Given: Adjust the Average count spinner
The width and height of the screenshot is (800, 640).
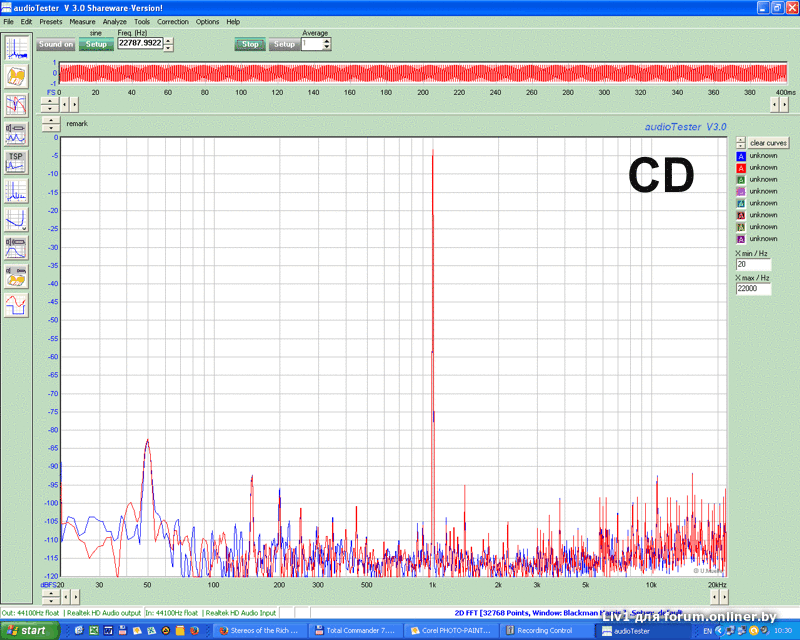Looking at the screenshot, I should 326,44.
